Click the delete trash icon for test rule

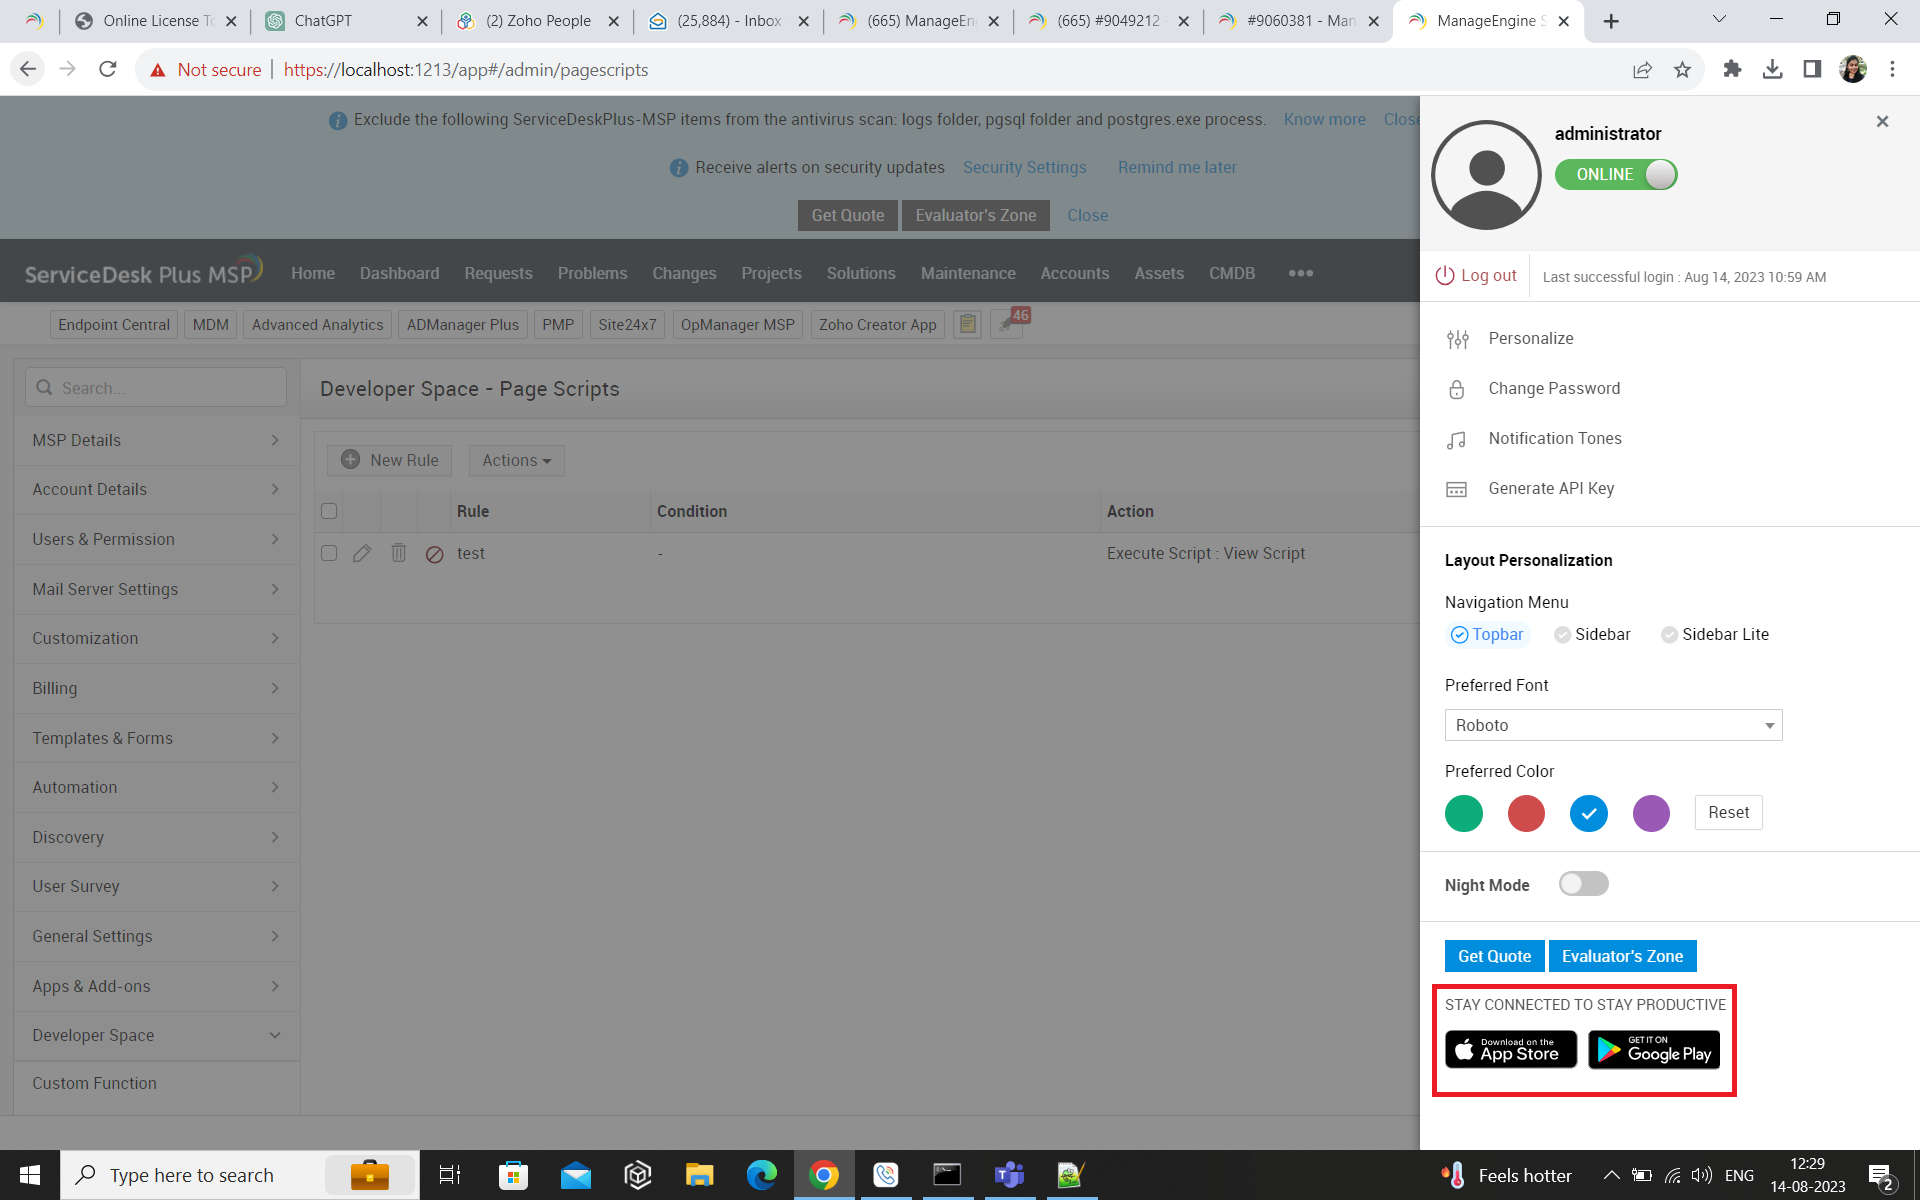(x=398, y=553)
